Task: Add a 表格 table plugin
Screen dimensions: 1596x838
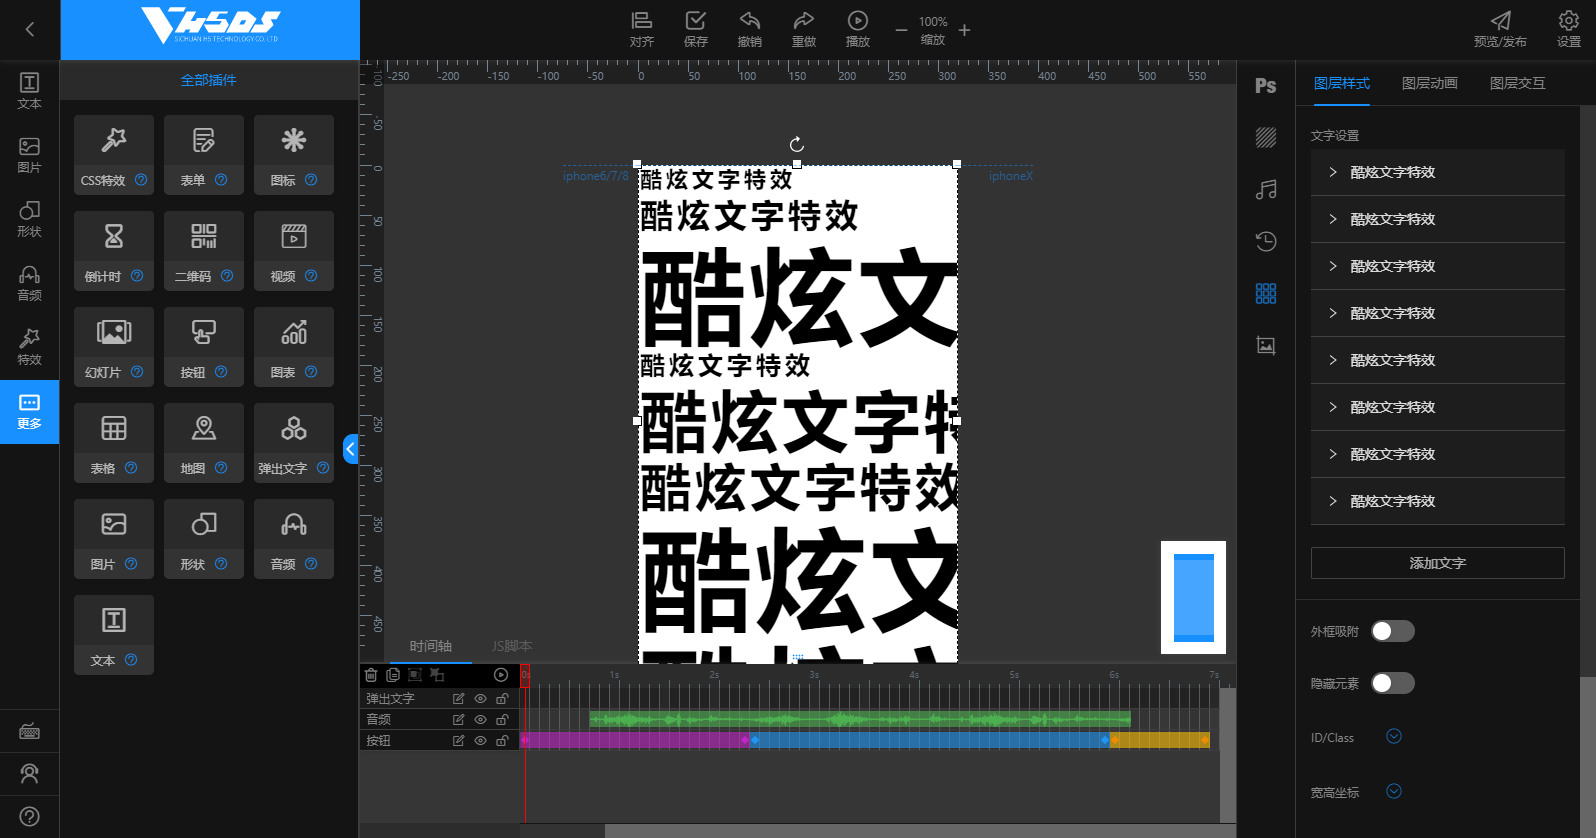Action: (114, 442)
